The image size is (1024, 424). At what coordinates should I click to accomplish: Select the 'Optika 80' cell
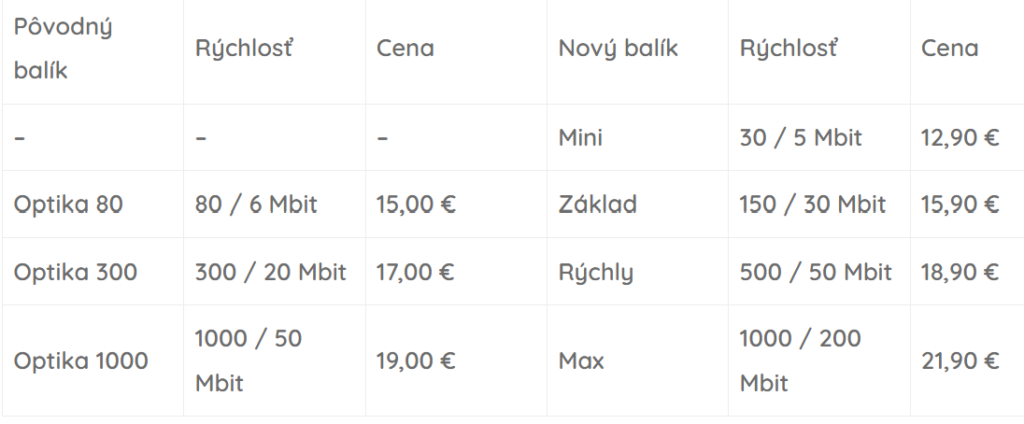click(x=68, y=204)
